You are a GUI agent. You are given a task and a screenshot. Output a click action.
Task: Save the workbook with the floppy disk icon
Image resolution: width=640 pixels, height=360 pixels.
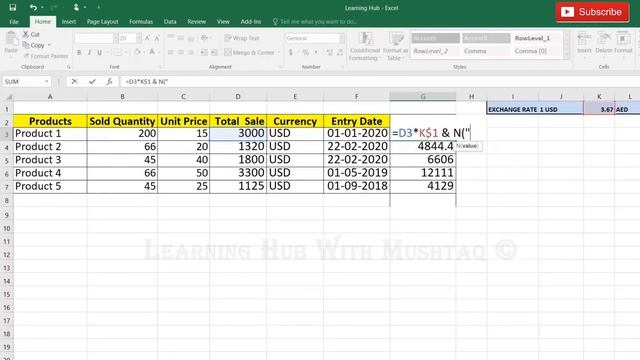(13, 7)
